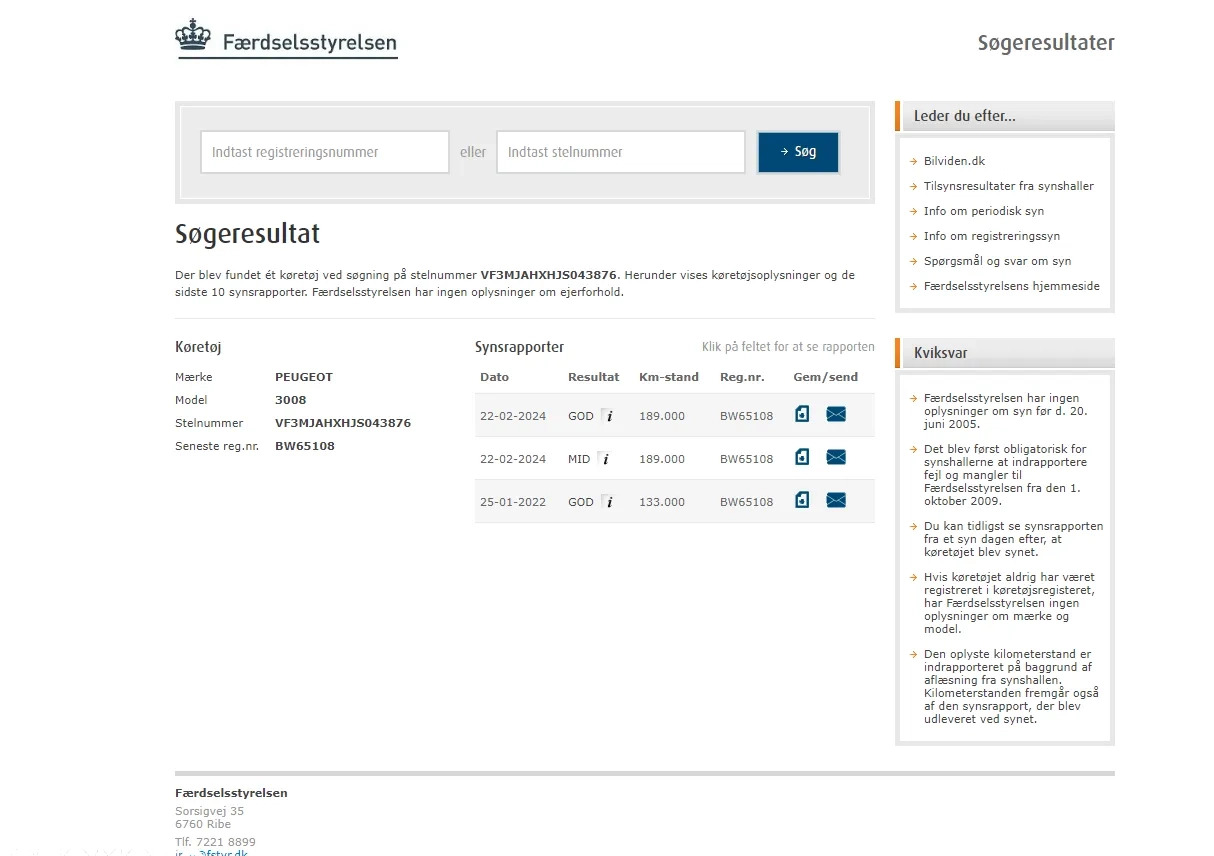Click Seneste reg.nr. value BW65108
This screenshot has width=1214, height=856.
pyautogui.click(x=305, y=446)
